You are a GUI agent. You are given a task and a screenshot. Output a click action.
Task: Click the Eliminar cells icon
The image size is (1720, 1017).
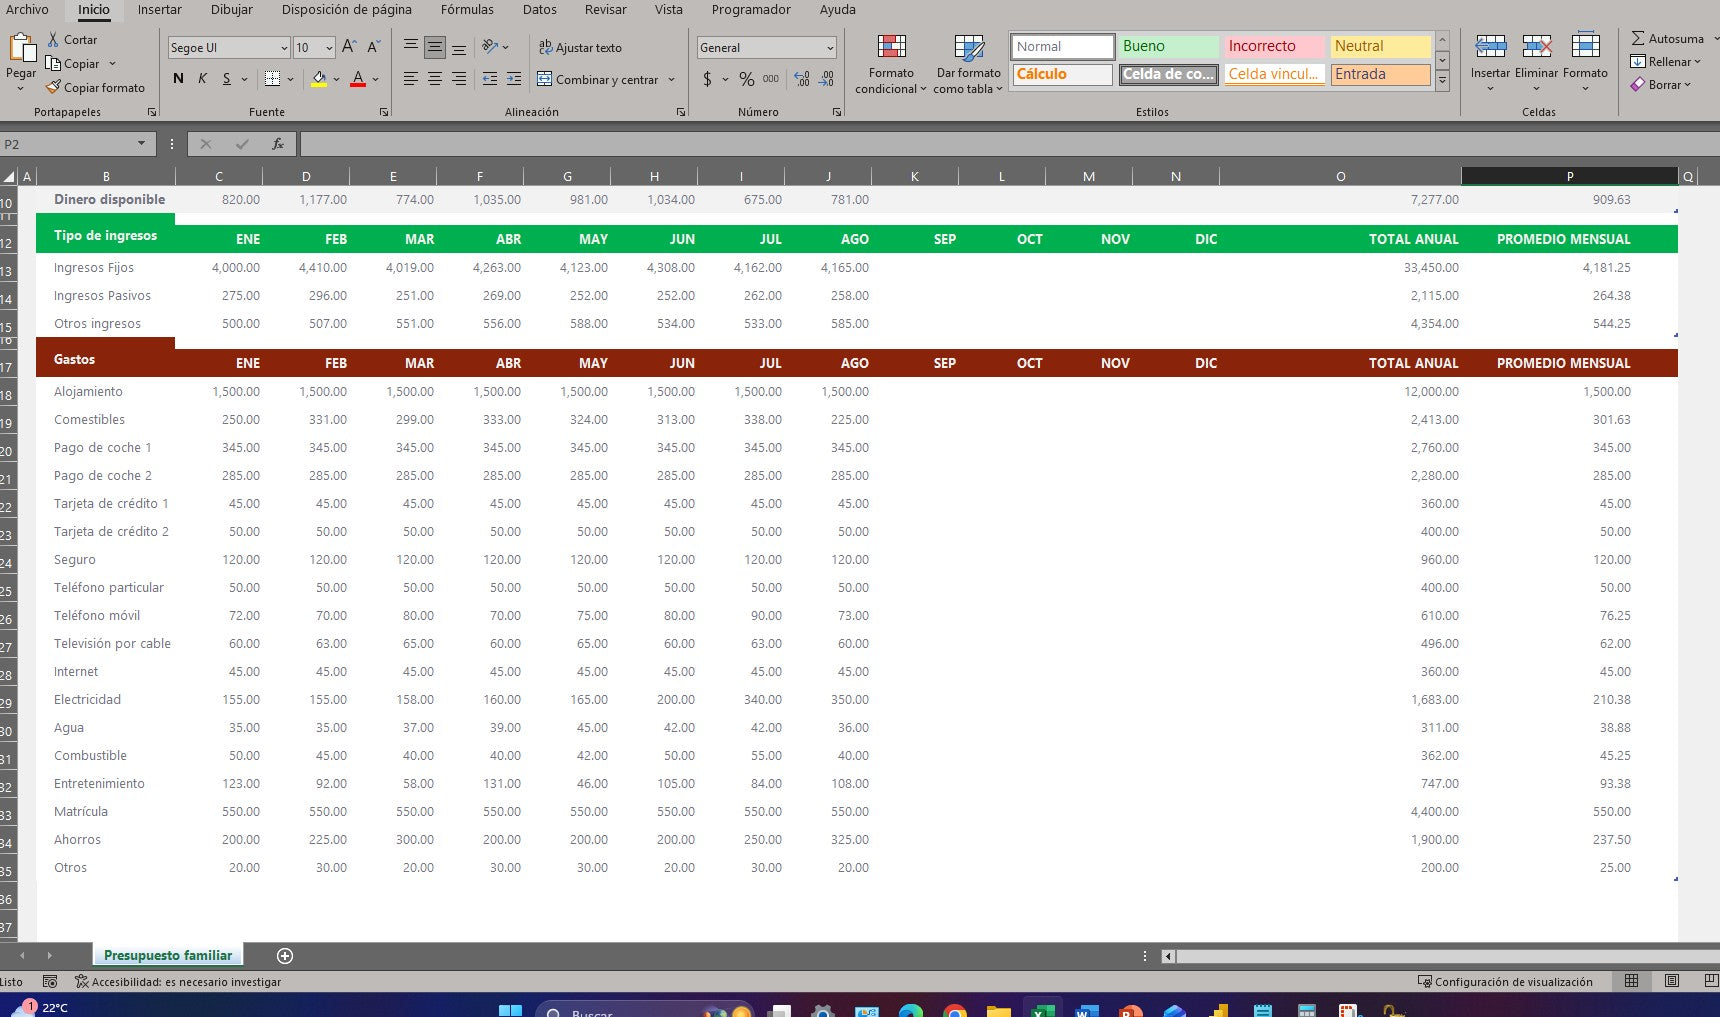click(1537, 46)
